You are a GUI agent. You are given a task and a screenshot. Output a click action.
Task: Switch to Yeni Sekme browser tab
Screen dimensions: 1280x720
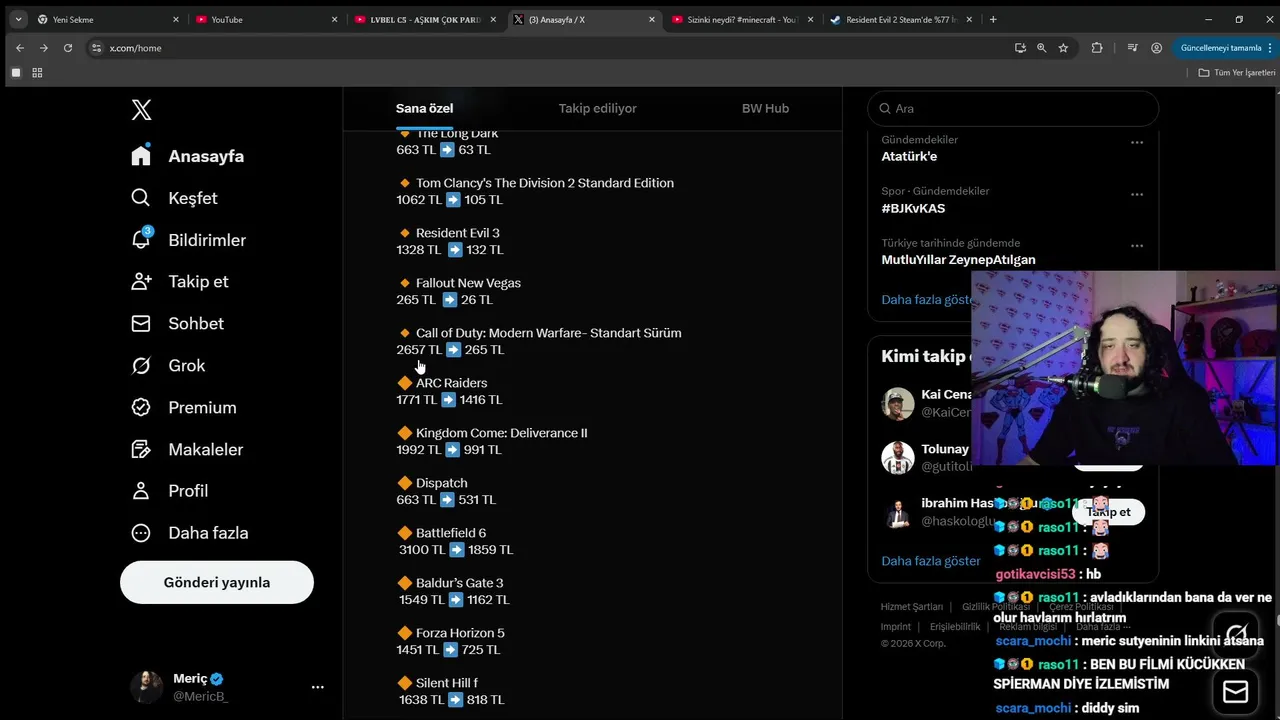click(x=106, y=19)
